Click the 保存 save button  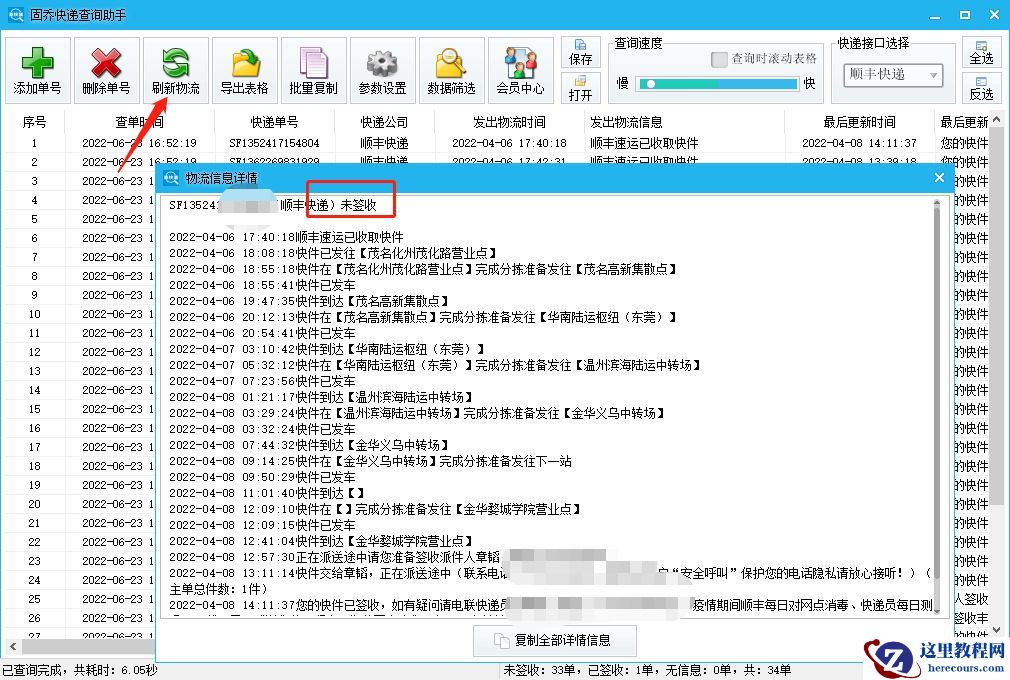click(x=580, y=52)
